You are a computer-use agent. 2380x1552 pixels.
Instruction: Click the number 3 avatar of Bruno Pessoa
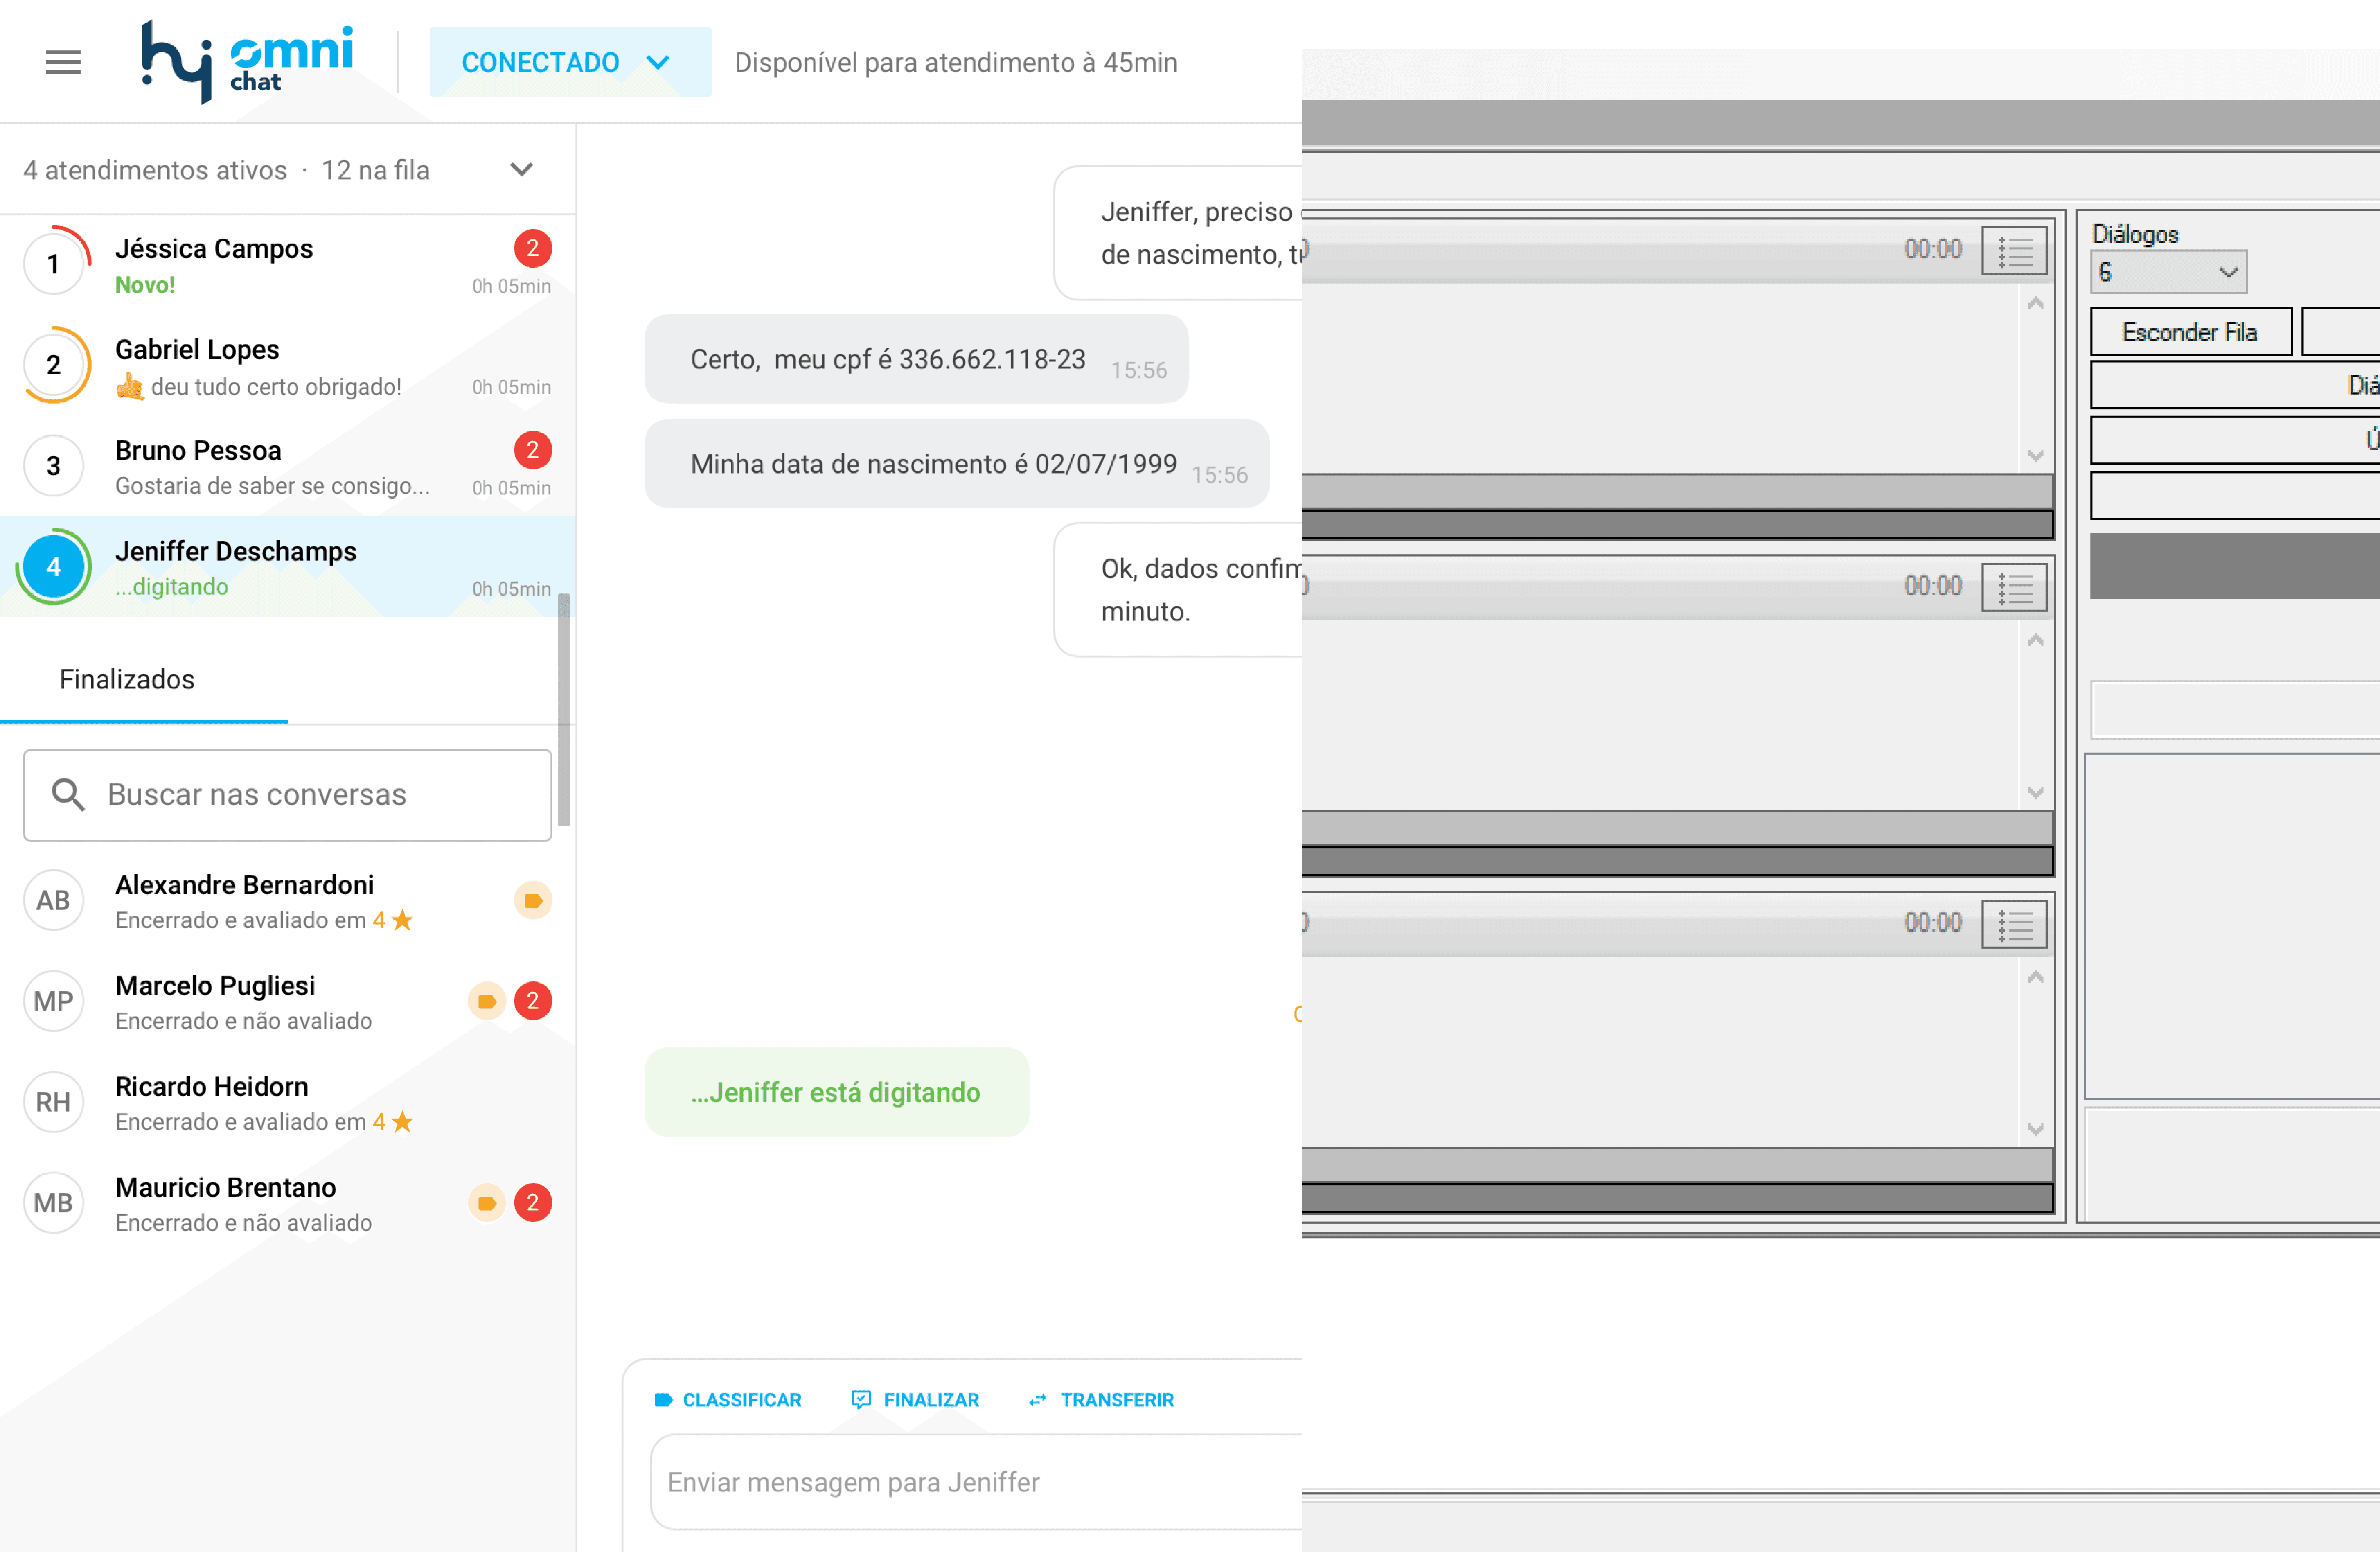[54, 466]
